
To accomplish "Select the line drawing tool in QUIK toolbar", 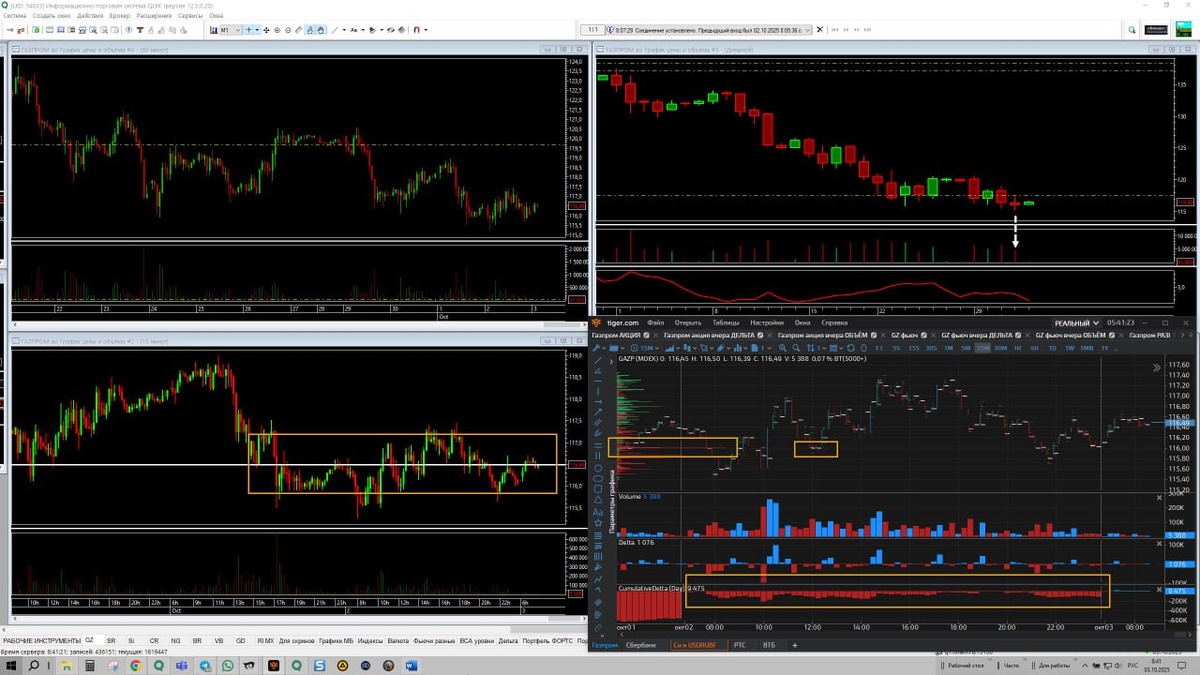I will pyautogui.click(x=335, y=30).
